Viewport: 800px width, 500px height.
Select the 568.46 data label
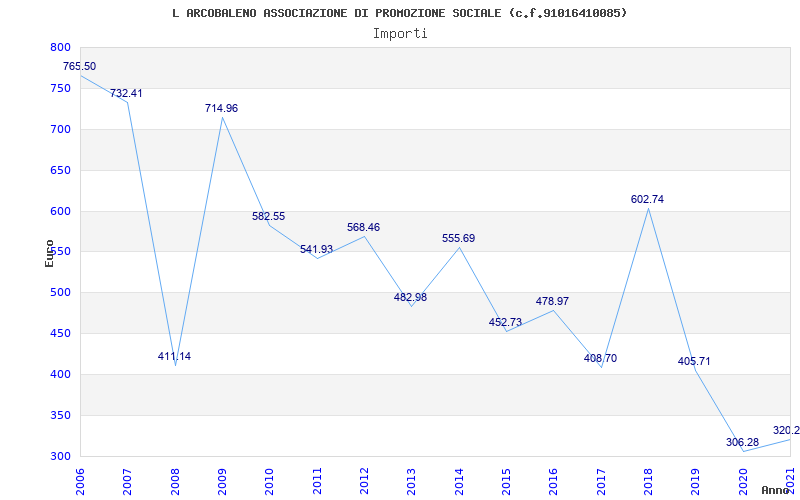pos(363,228)
